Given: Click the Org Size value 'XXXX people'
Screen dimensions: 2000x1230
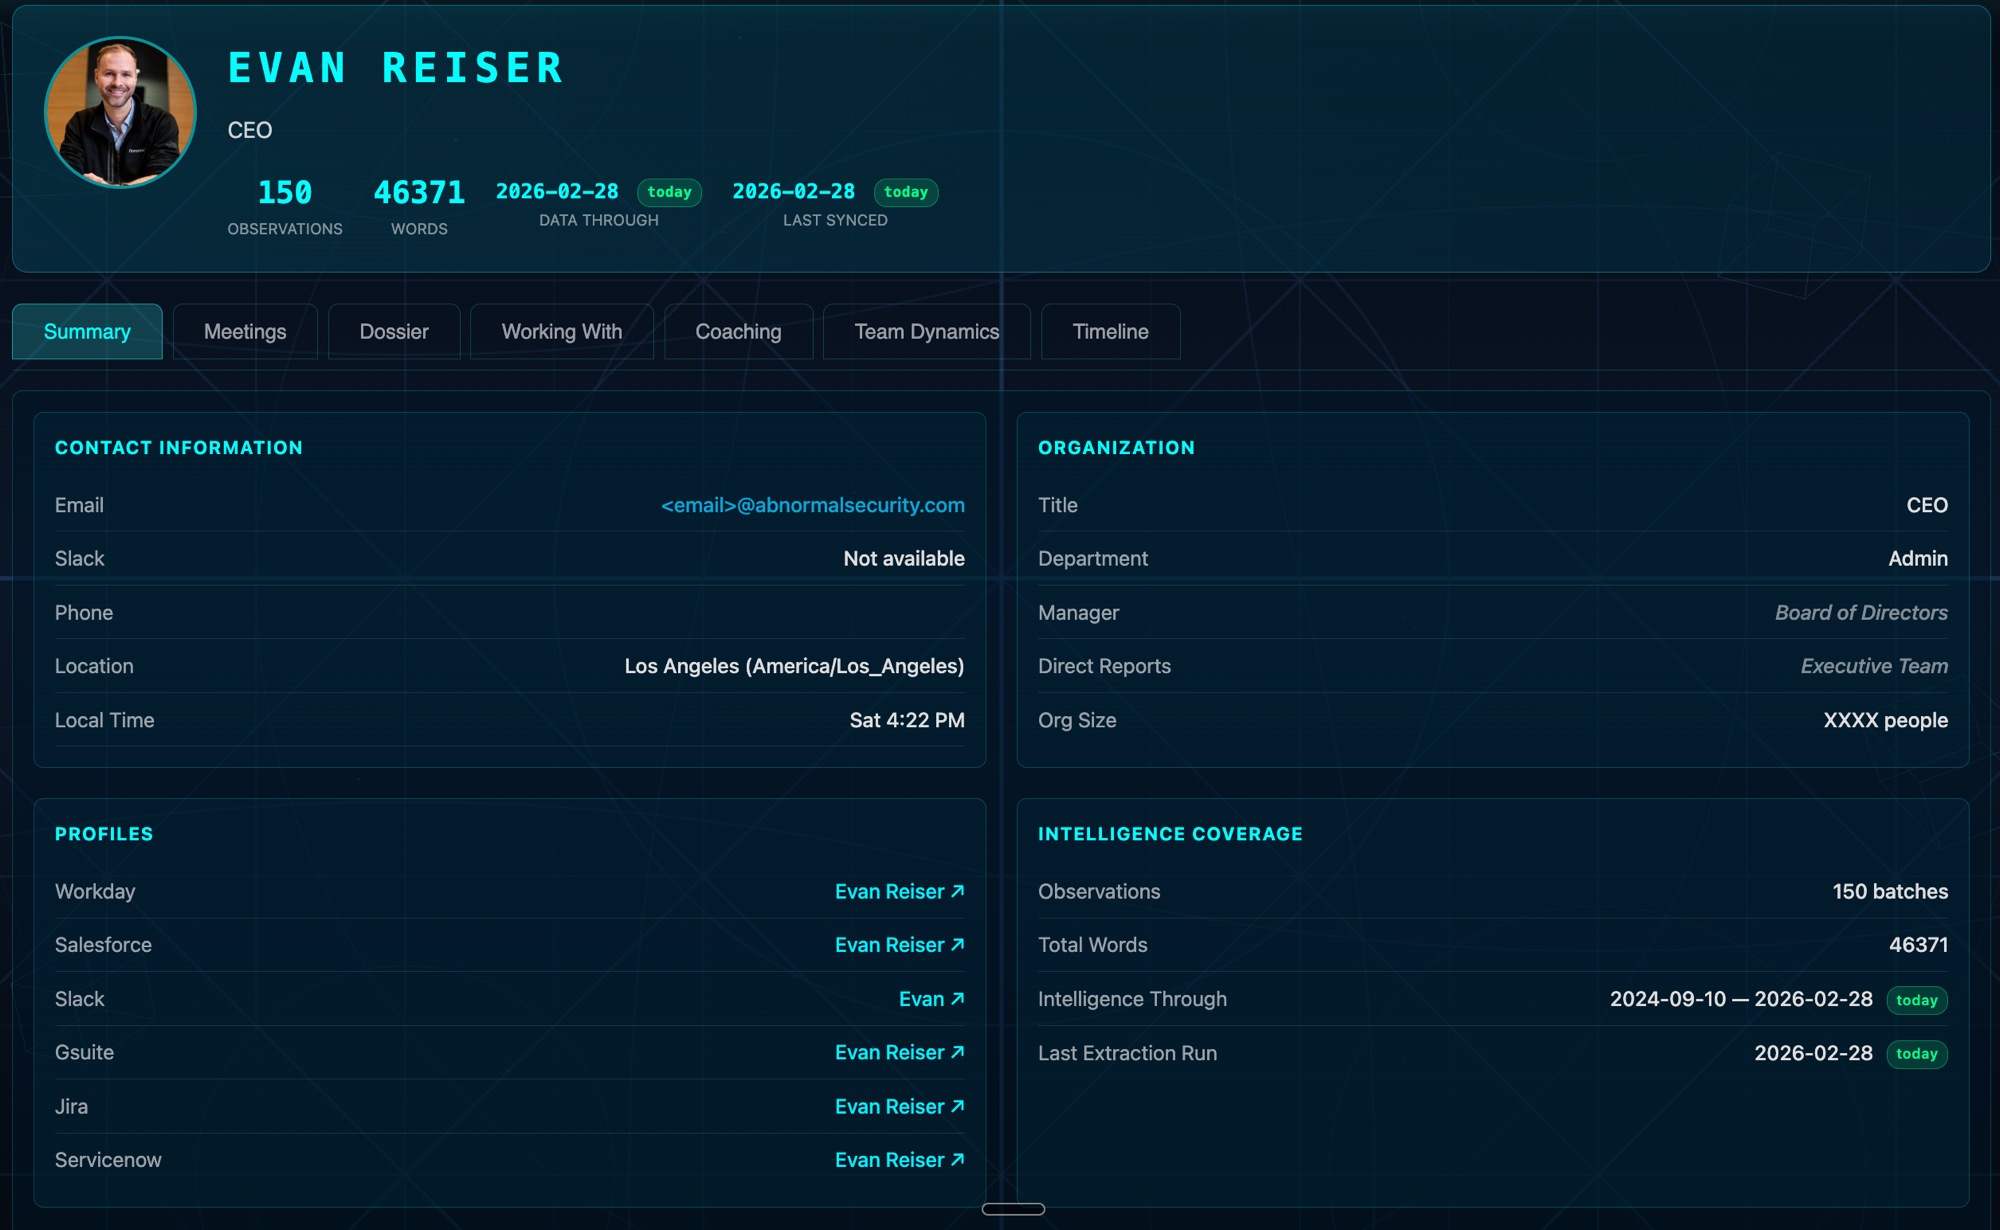Looking at the screenshot, I should tap(1885, 720).
